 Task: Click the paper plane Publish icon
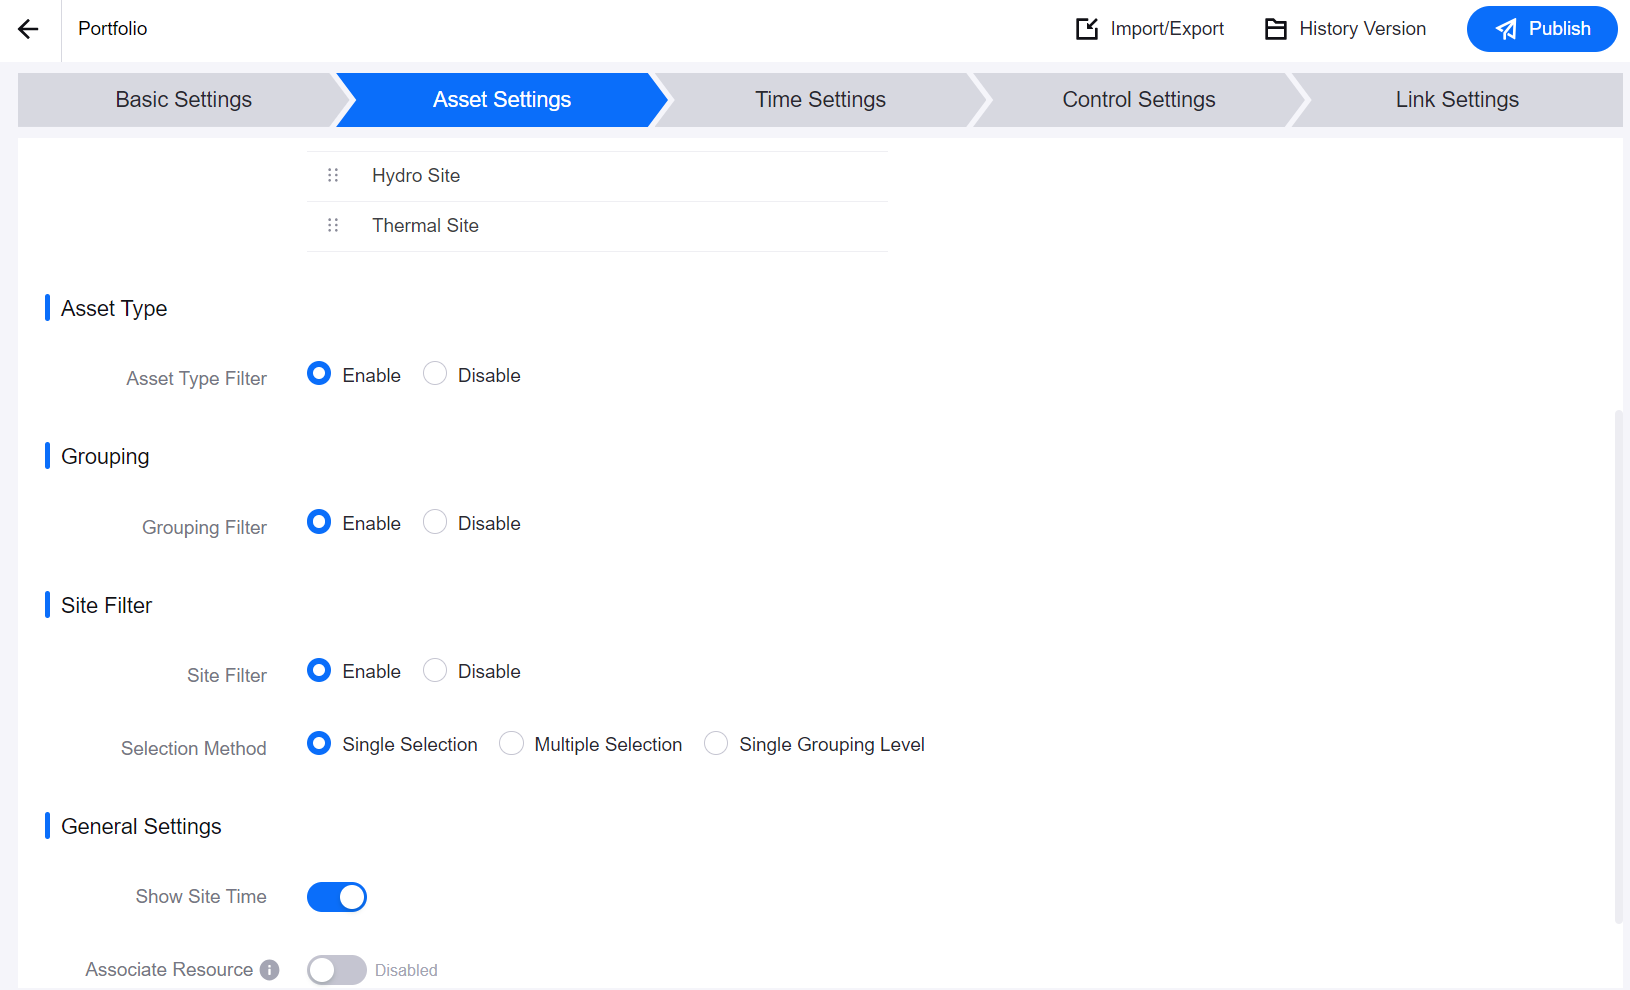[x=1506, y=29]
